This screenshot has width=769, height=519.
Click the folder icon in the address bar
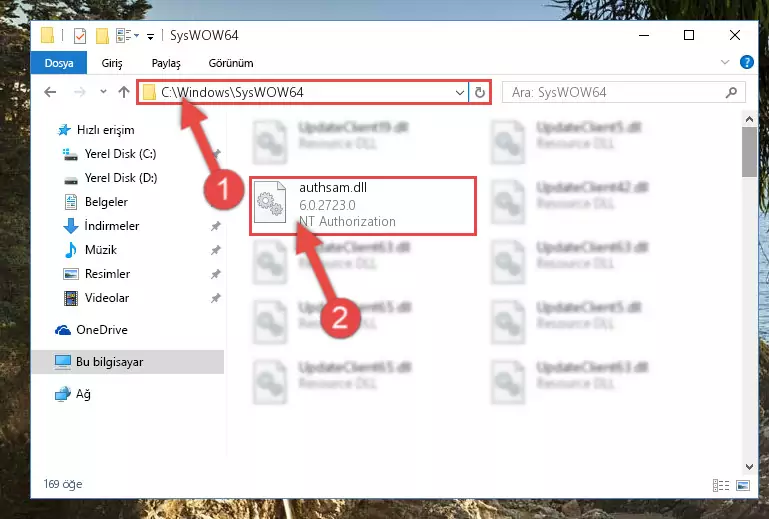click(x=149, y=92)
